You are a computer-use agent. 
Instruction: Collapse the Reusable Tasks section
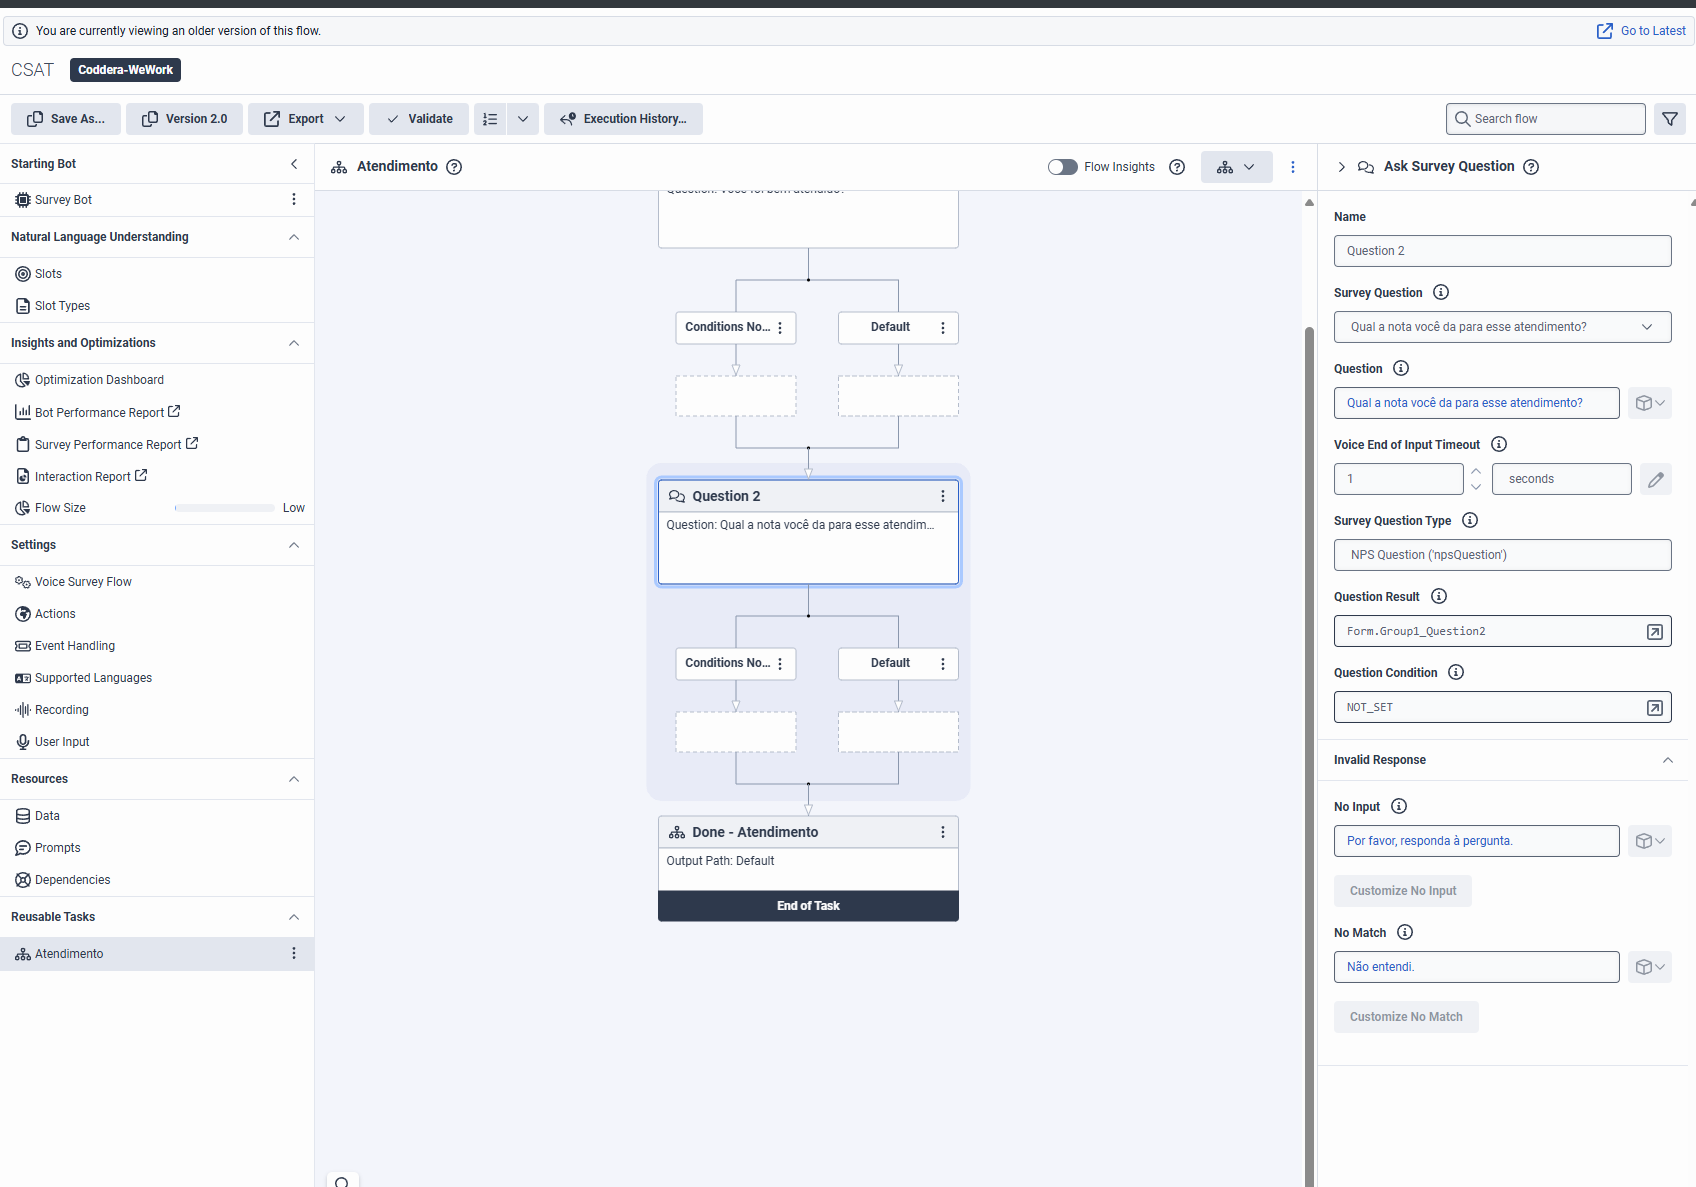pos(294,917)
